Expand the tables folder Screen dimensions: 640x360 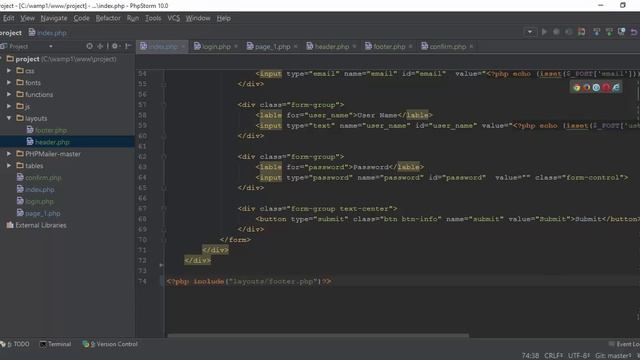[9, 166]
